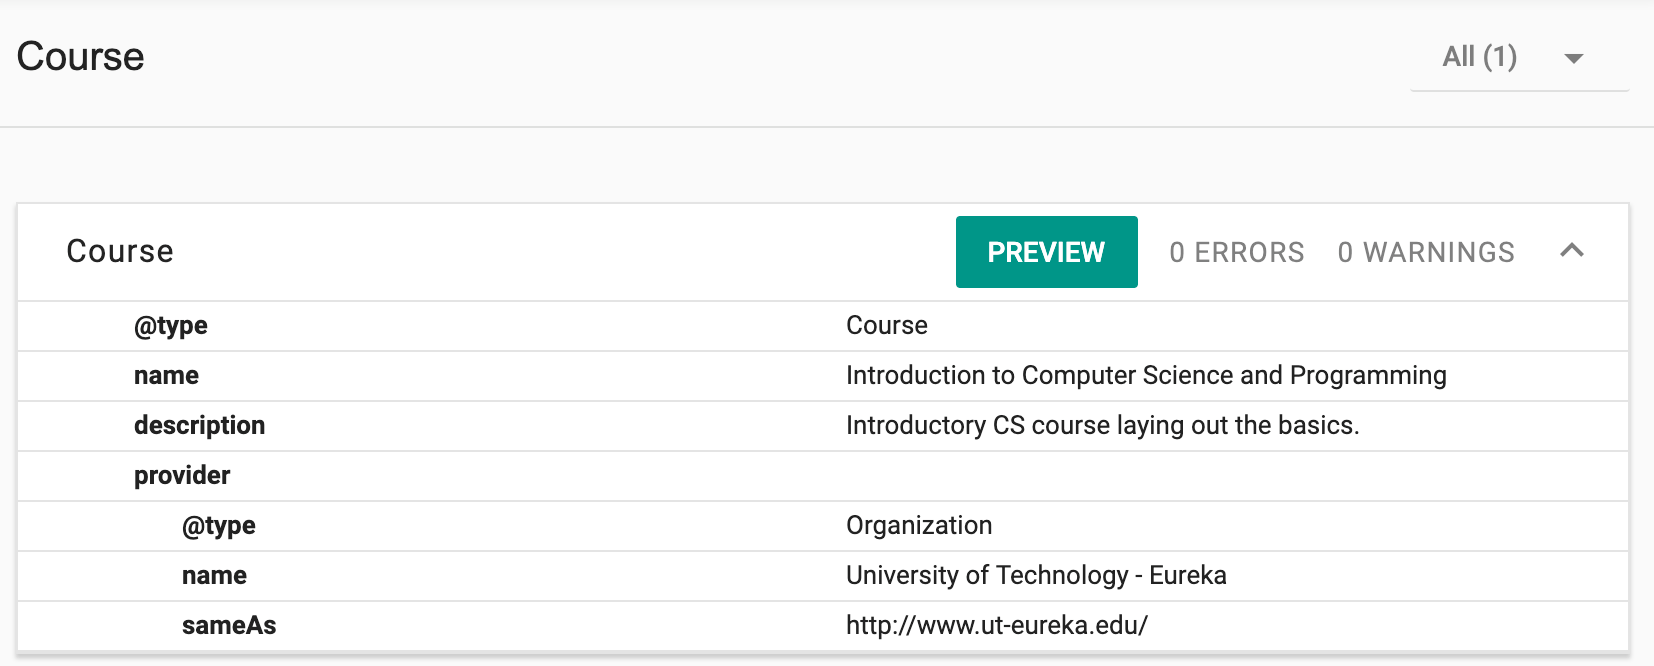1654x666 pixels.
Task: Click the 0 WARNINGS indicator
Action: 1425,252
